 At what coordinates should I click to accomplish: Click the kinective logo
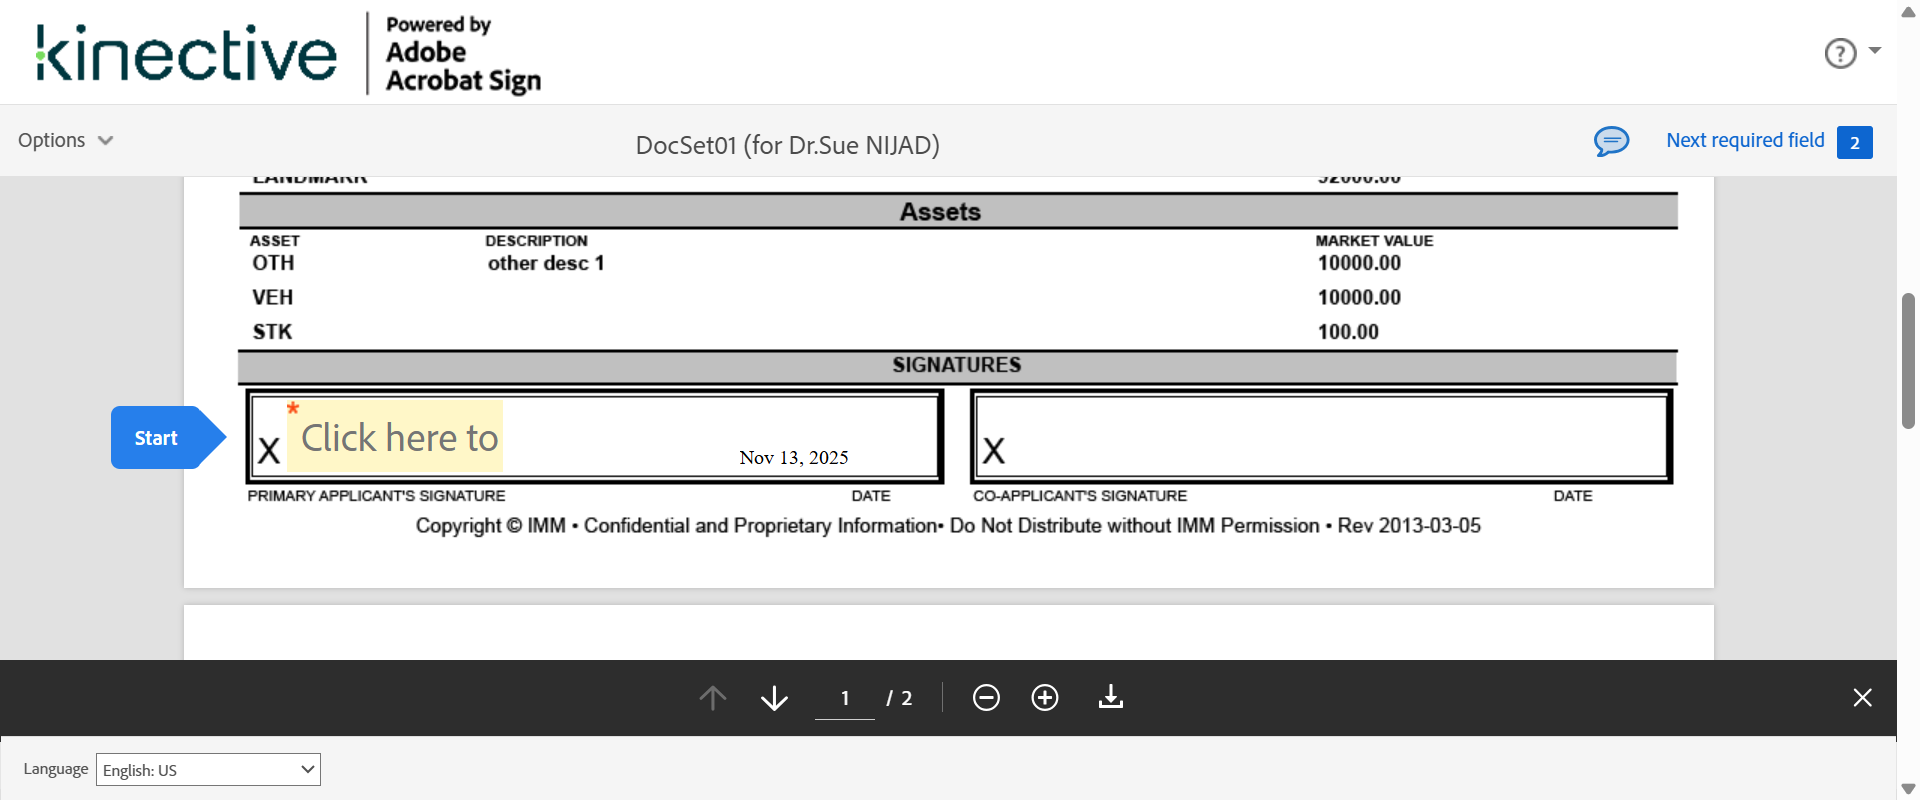pos(186,53)
